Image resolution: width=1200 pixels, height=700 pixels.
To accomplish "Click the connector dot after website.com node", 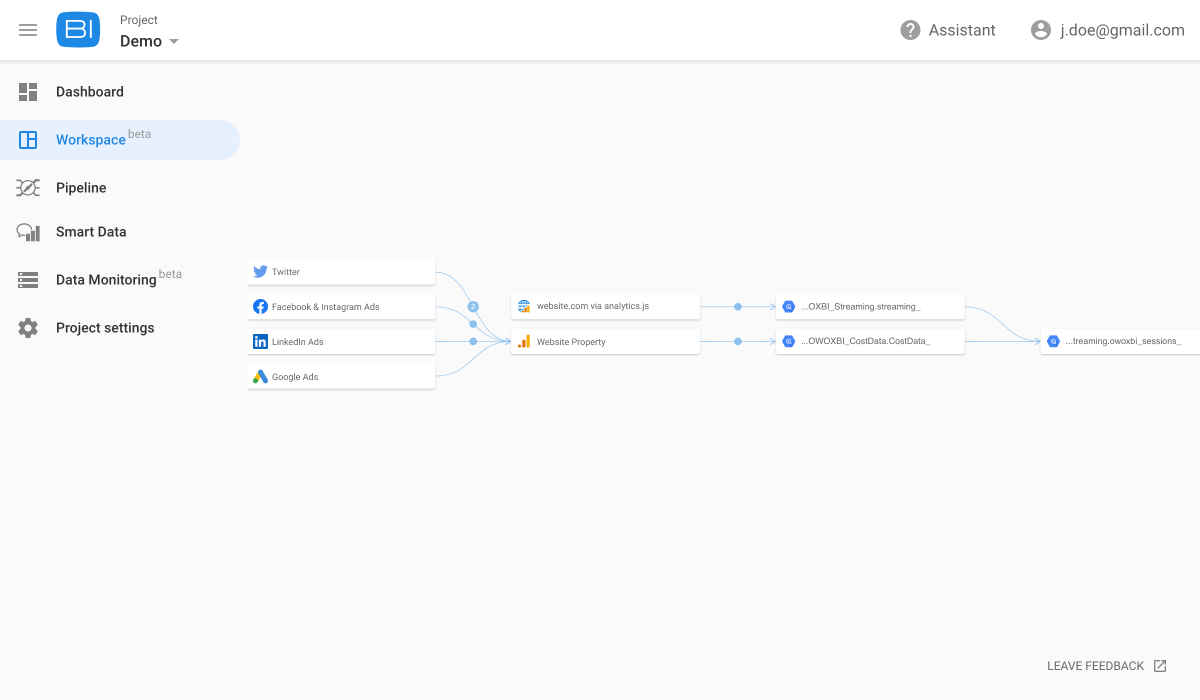I will (x=738, y=306).
